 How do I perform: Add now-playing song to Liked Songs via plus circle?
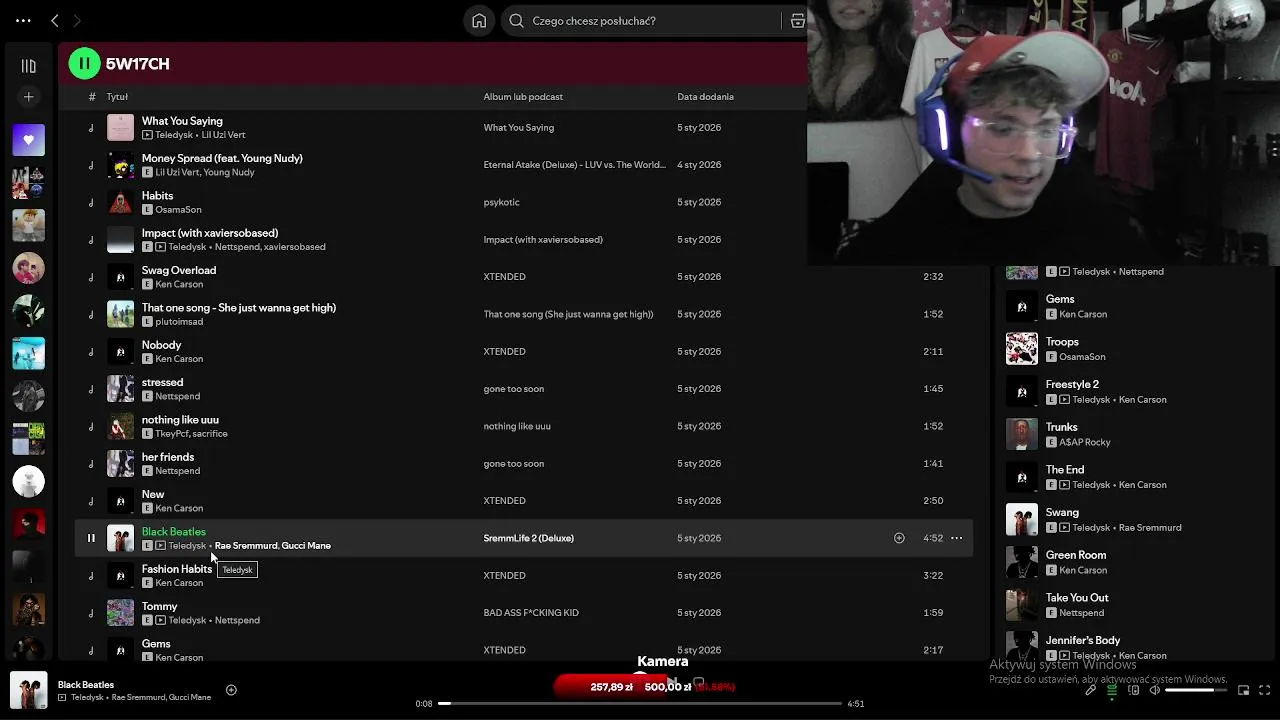231,690
